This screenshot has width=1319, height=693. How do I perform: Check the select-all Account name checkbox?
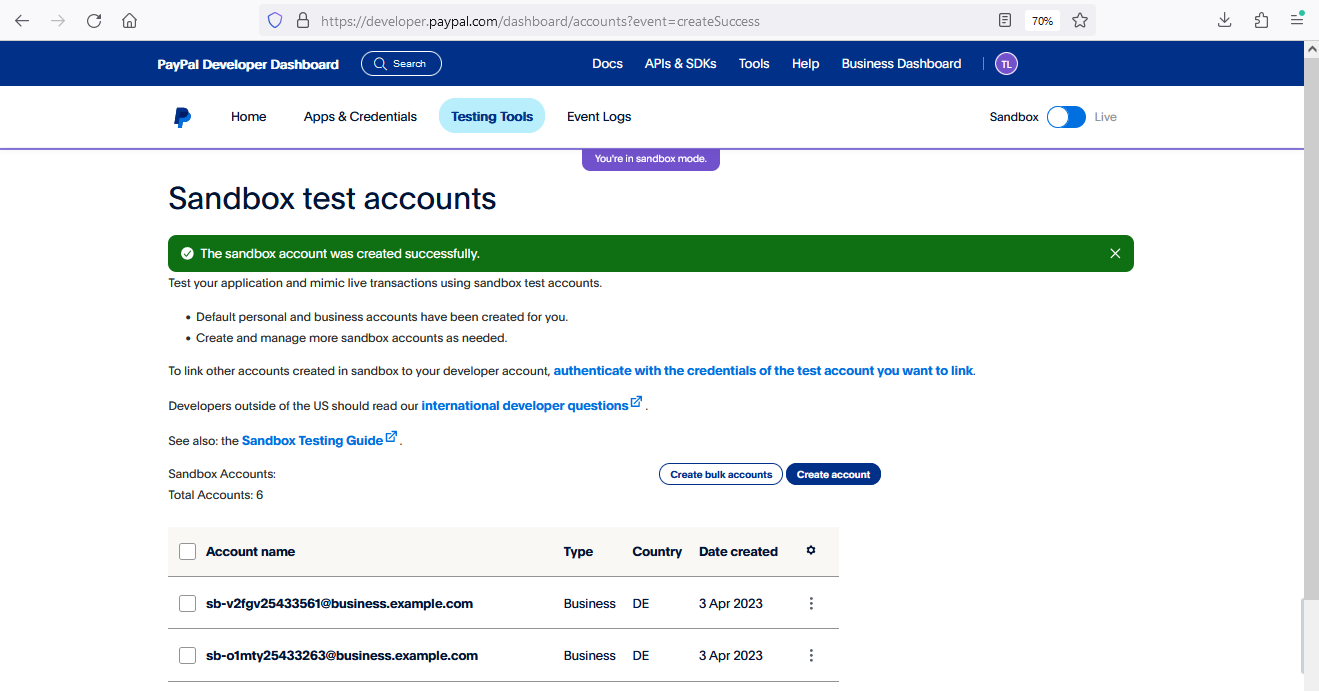click(187, 552)
